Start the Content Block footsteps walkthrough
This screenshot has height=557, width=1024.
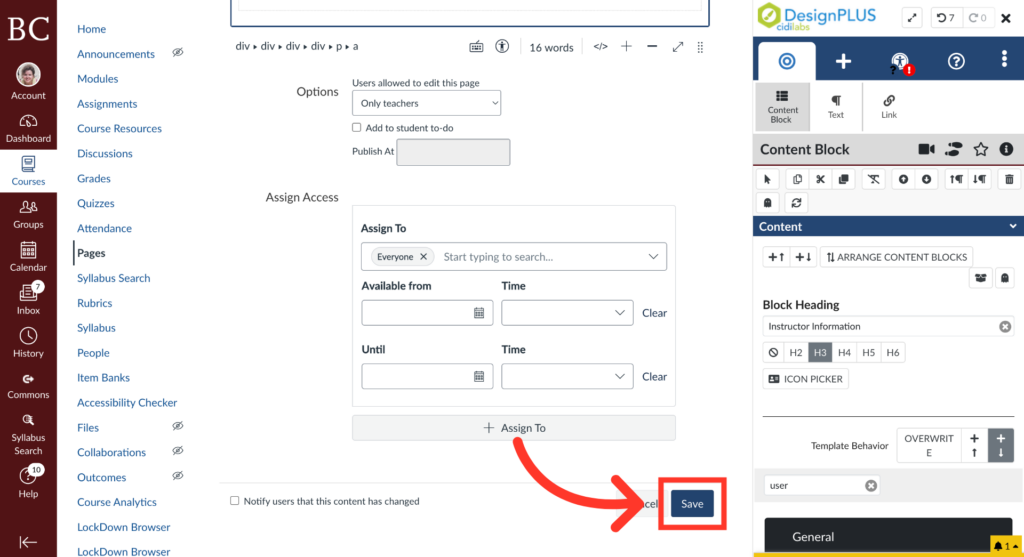(953, 150)
